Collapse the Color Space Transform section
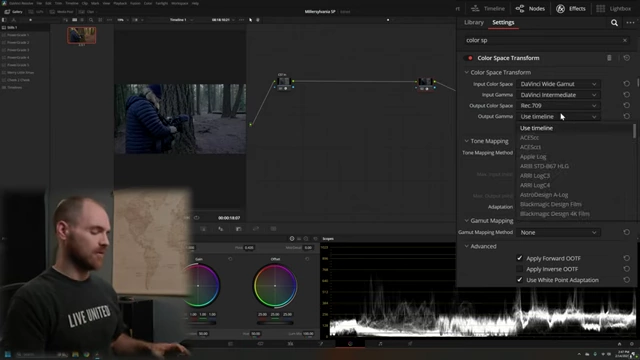This screenshot has width=640, height=360. pos(467,72)
